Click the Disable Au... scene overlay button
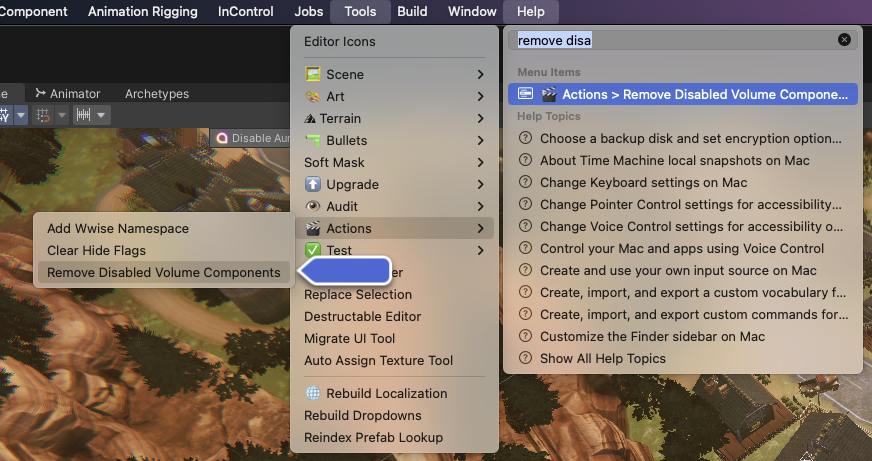The width and height of the screenshot is (872, 461). 252,138
